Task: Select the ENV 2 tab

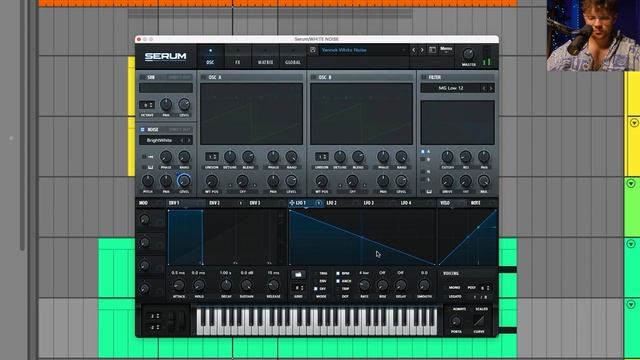Action: 215,203
